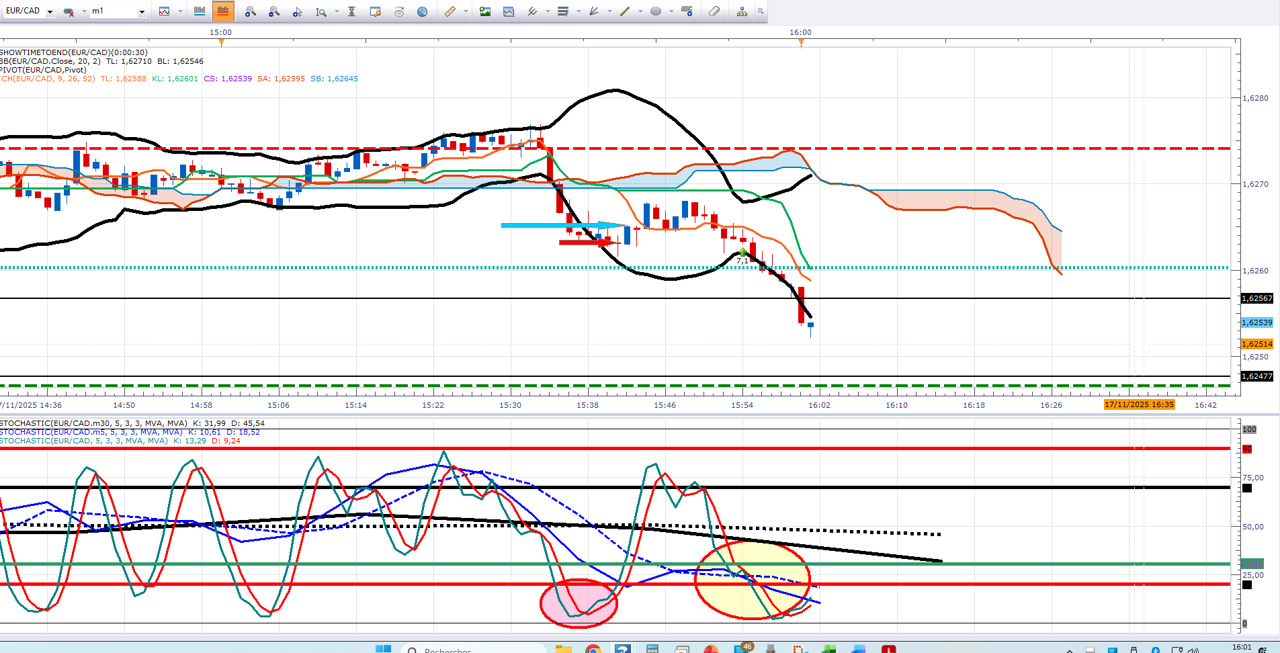Click the zoom out magnifier icon
This screenshot has width=1280, height=653.
pyautogui.click(x=273, y=12)
